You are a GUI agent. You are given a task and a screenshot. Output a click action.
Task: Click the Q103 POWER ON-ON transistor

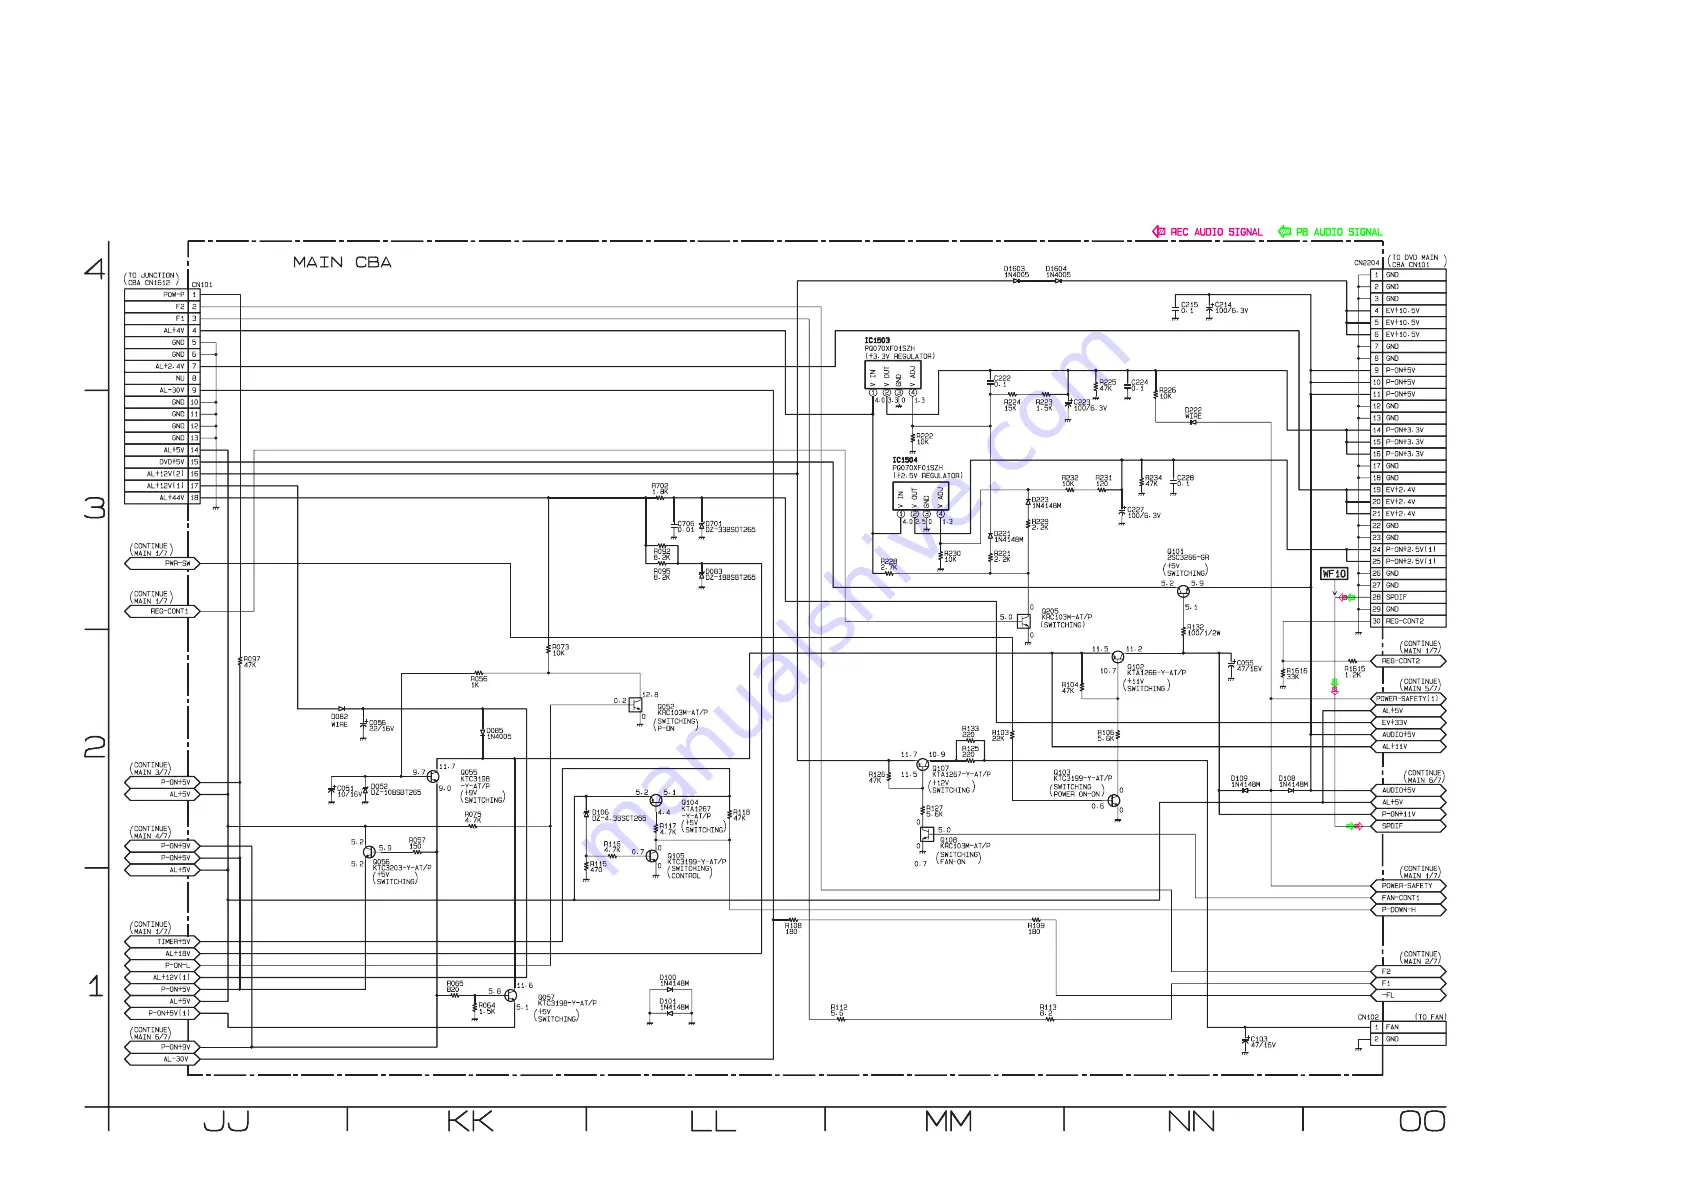click(1113, 801)
